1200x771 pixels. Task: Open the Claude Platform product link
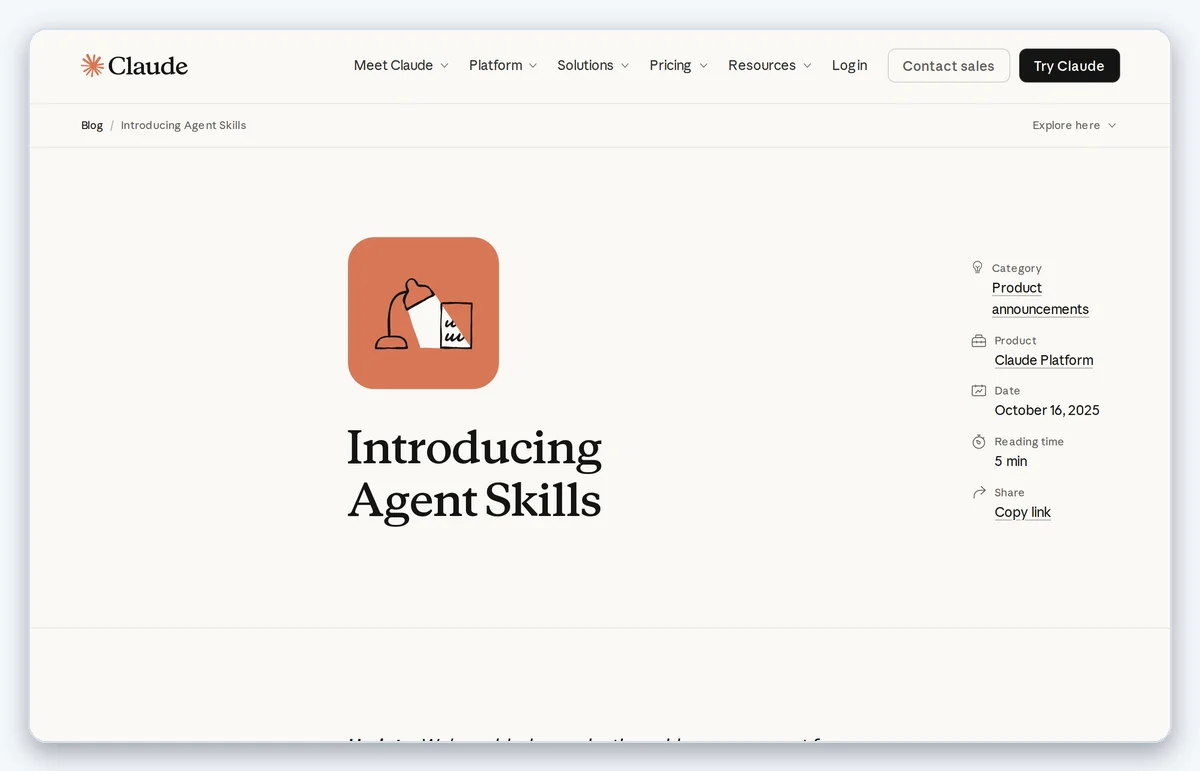pyautogui.click(x=1043, y=360)
